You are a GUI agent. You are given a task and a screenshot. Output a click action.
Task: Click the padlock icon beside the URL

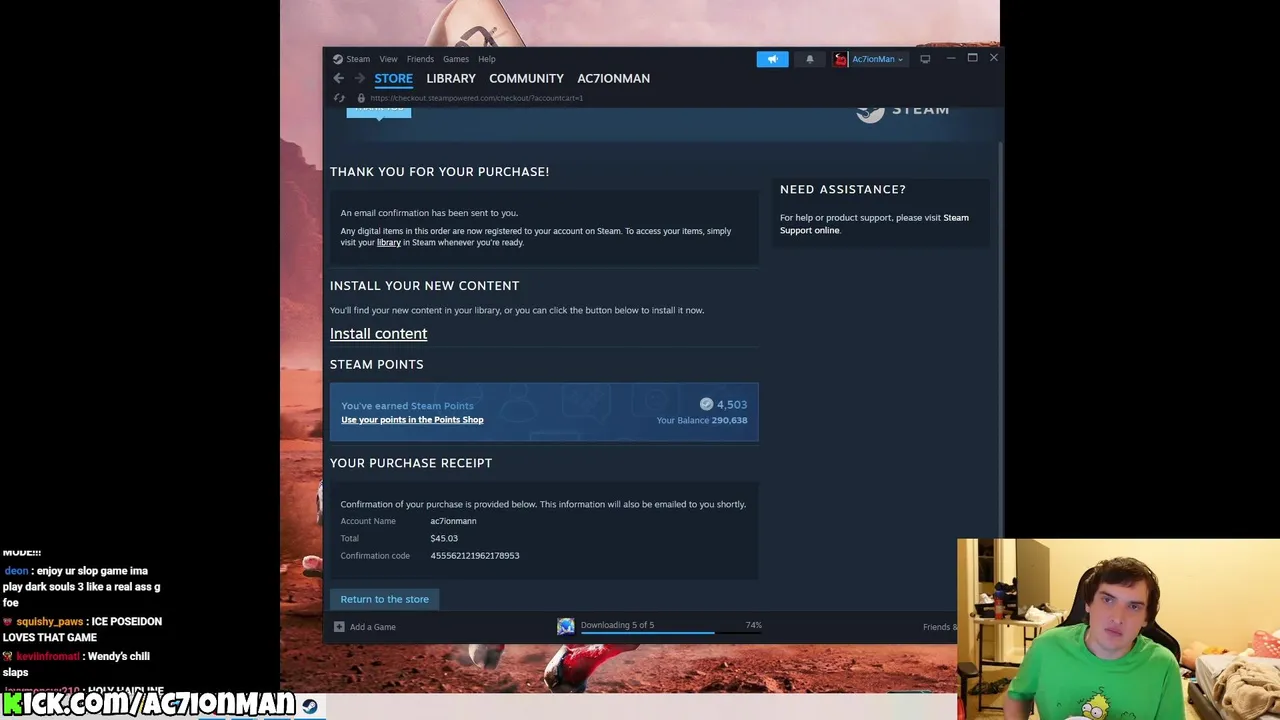361,98
